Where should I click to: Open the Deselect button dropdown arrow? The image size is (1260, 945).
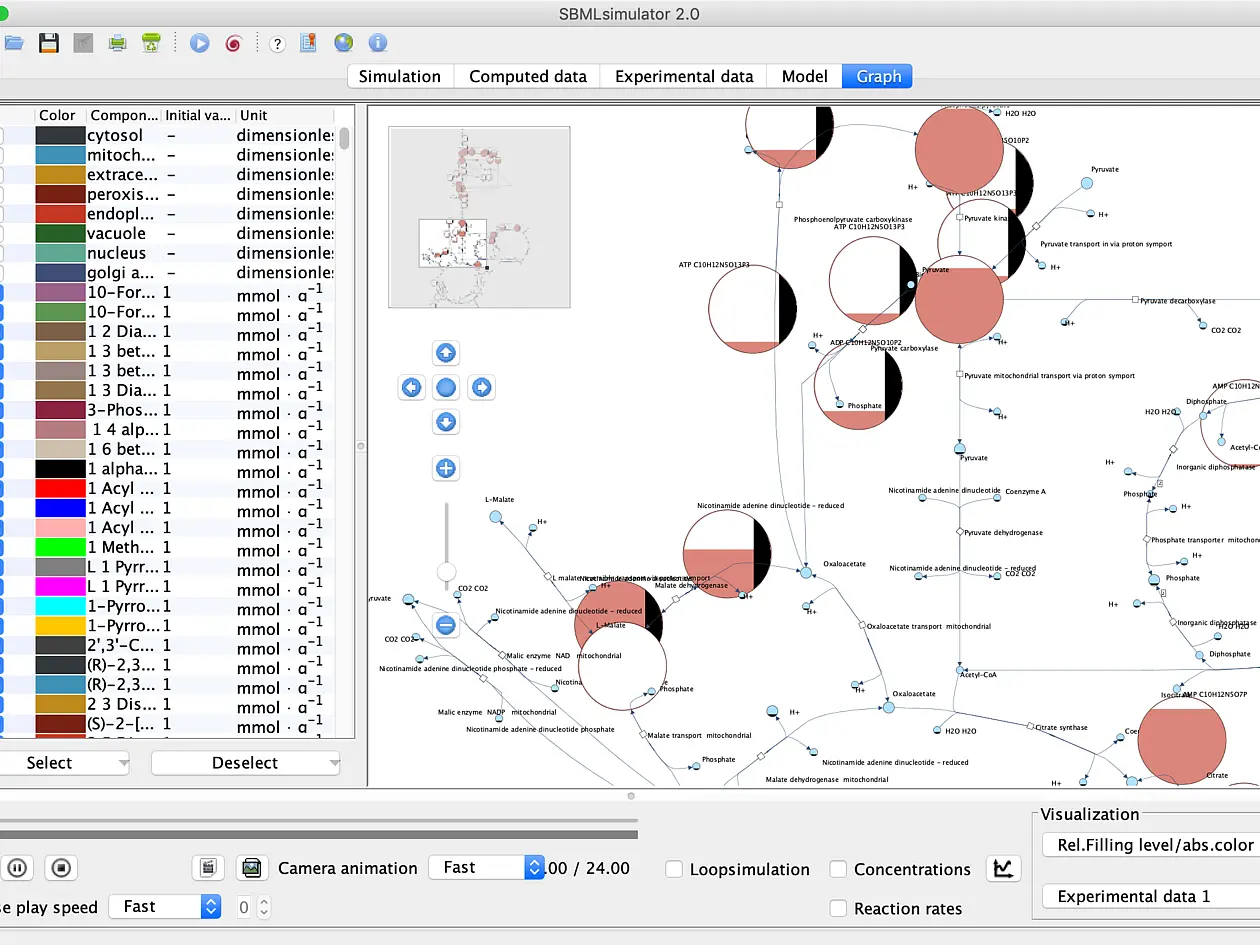(x=333, y=763)
